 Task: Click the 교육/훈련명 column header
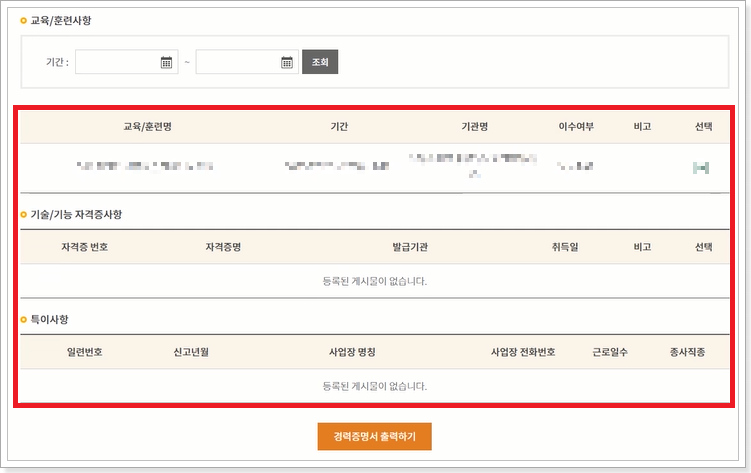click(148, 127)
